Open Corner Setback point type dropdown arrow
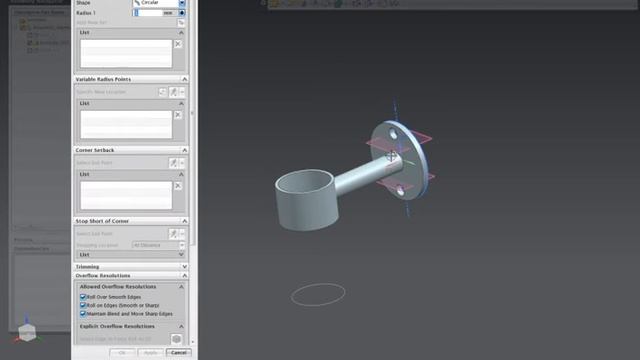The width and height of the screenshot is (640, 360). 182,163
